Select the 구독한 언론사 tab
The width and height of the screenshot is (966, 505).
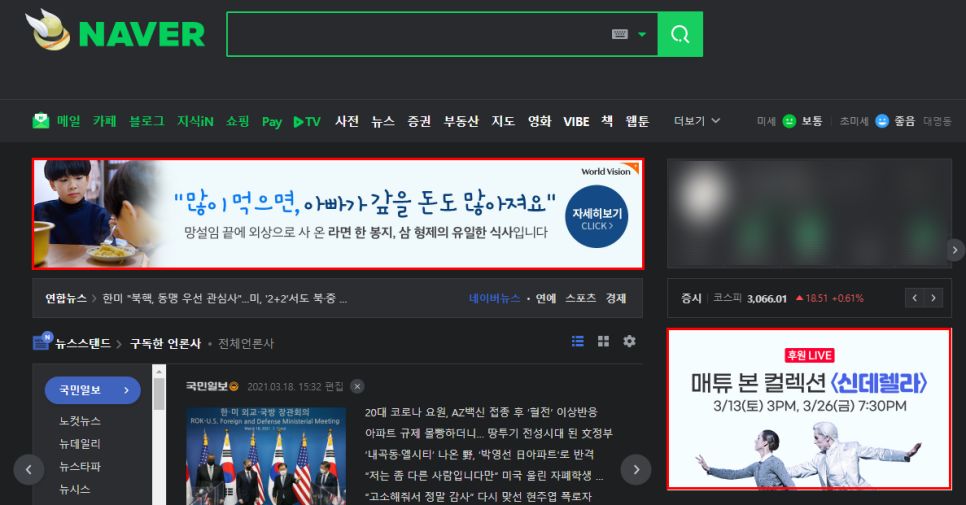[x=165, y=344]
